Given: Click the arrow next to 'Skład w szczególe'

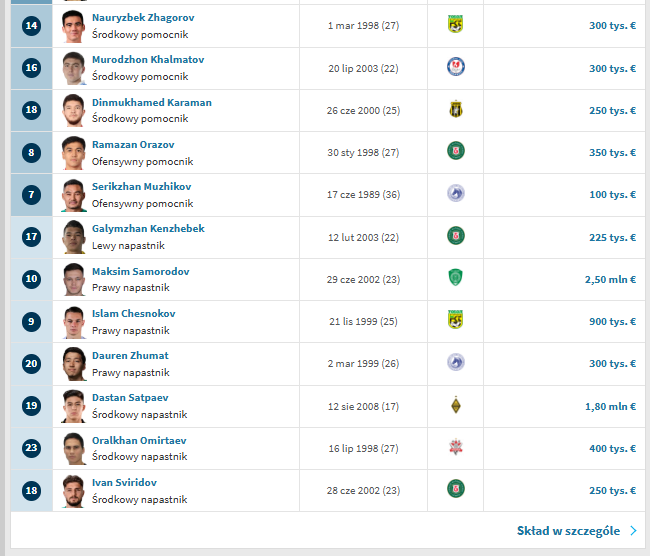Looking at the screenshot, I should [633, 531].
